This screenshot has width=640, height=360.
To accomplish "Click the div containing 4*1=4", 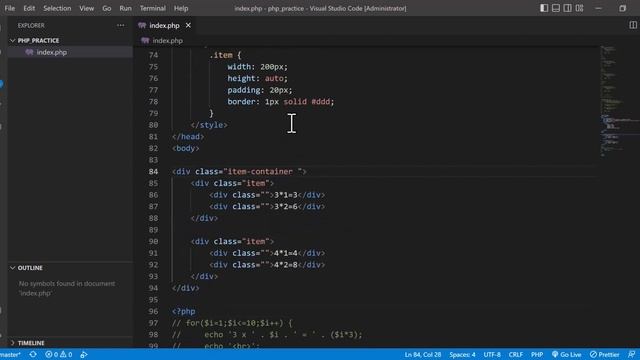I will click(267, 253).
